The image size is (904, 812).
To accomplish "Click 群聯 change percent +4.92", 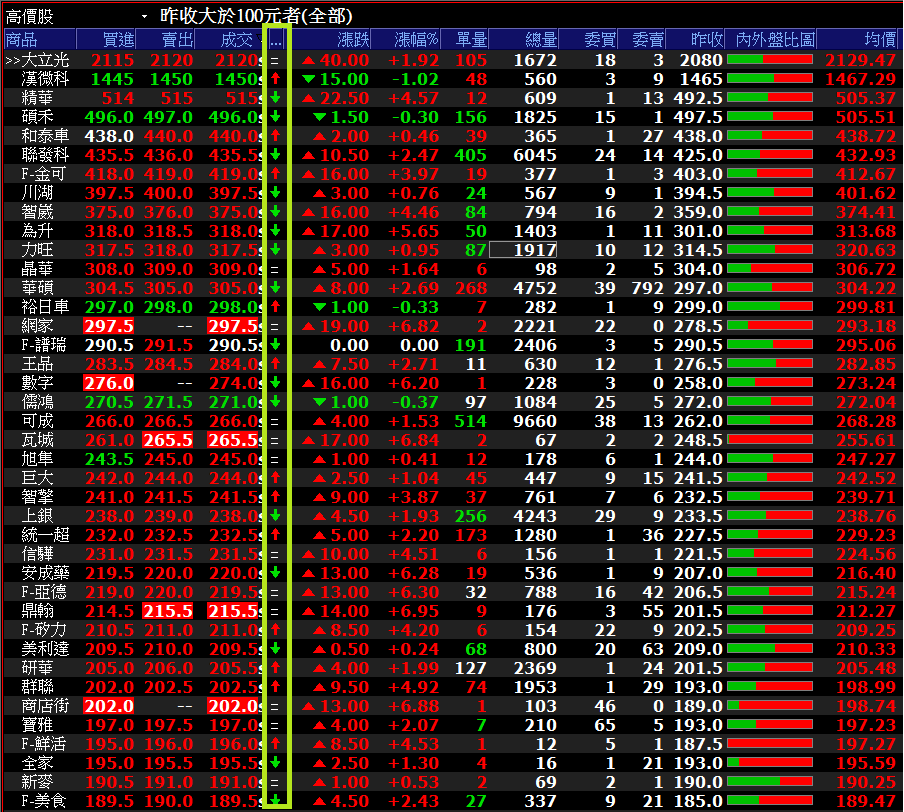I will pos(413,687).
